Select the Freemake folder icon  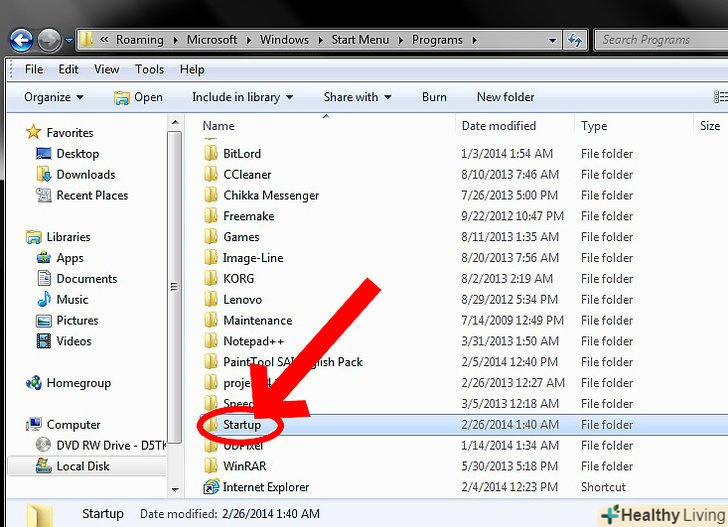pyautogui.click(x=211, y=216)
